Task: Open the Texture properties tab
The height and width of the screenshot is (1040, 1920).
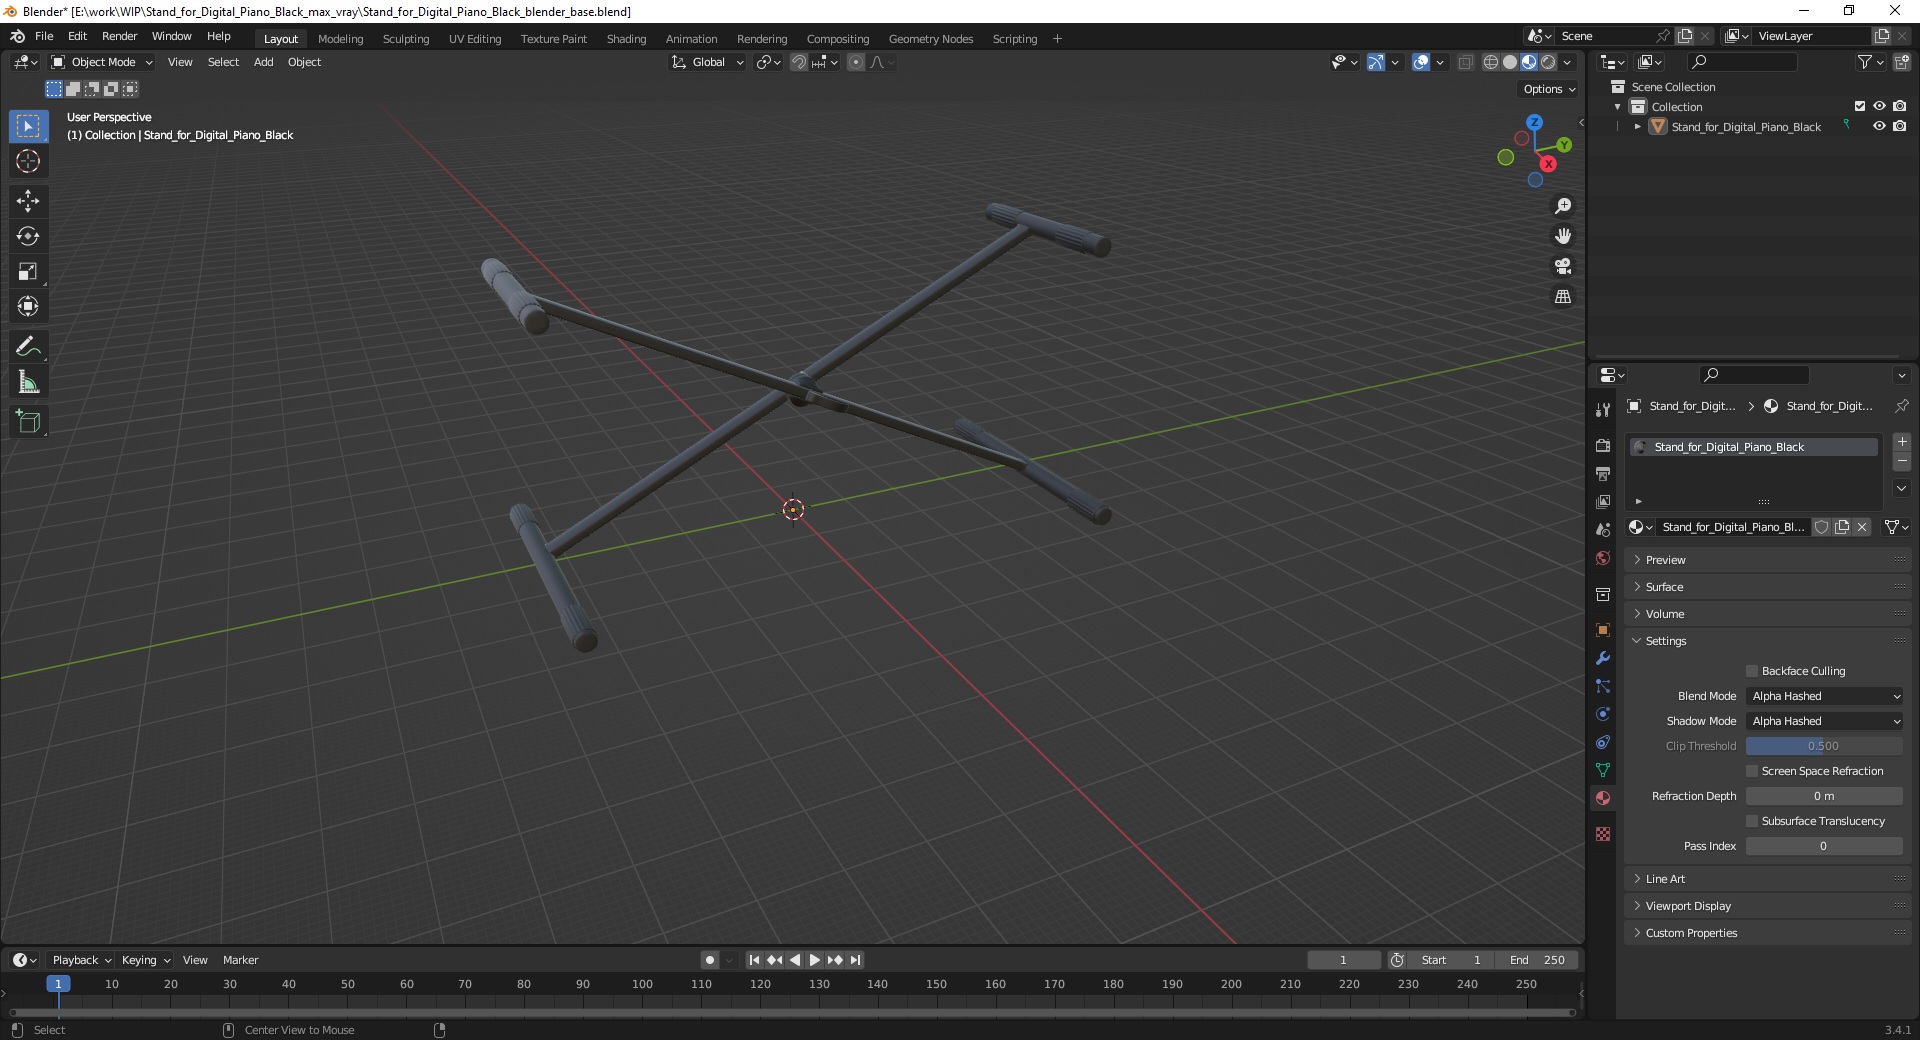Action: click(x=1603, y=834)
